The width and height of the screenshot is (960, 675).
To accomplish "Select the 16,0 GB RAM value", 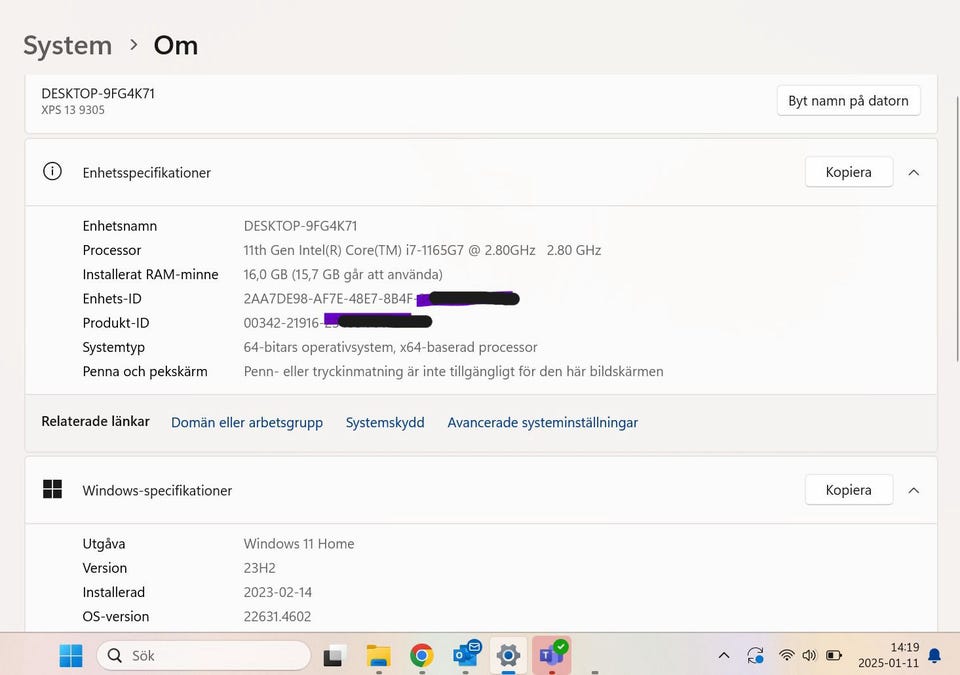I will [x=343, y=274].
